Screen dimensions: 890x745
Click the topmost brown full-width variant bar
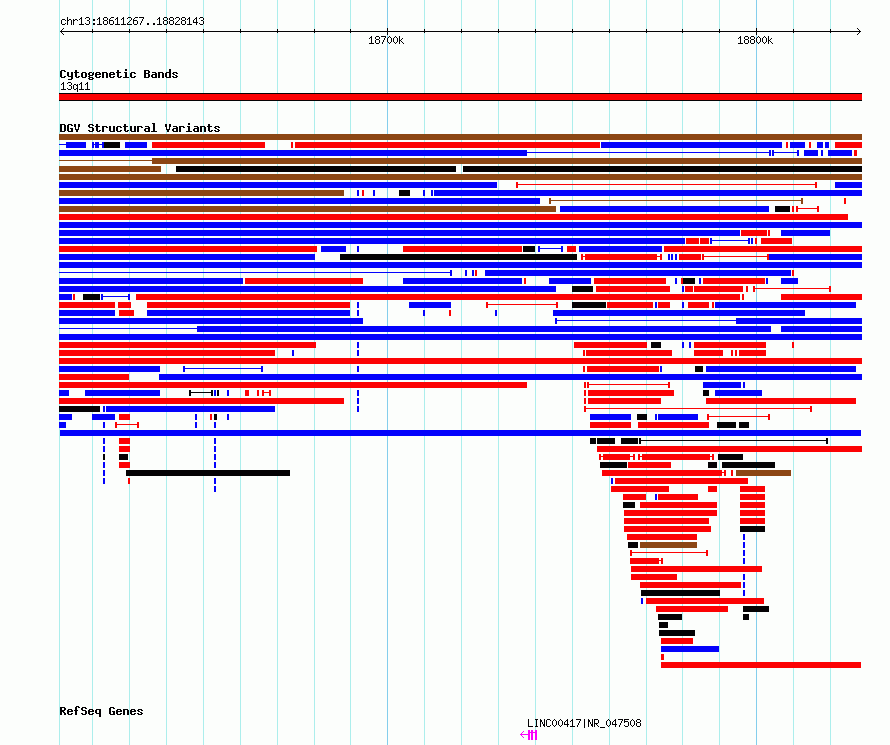coord(460,137)
